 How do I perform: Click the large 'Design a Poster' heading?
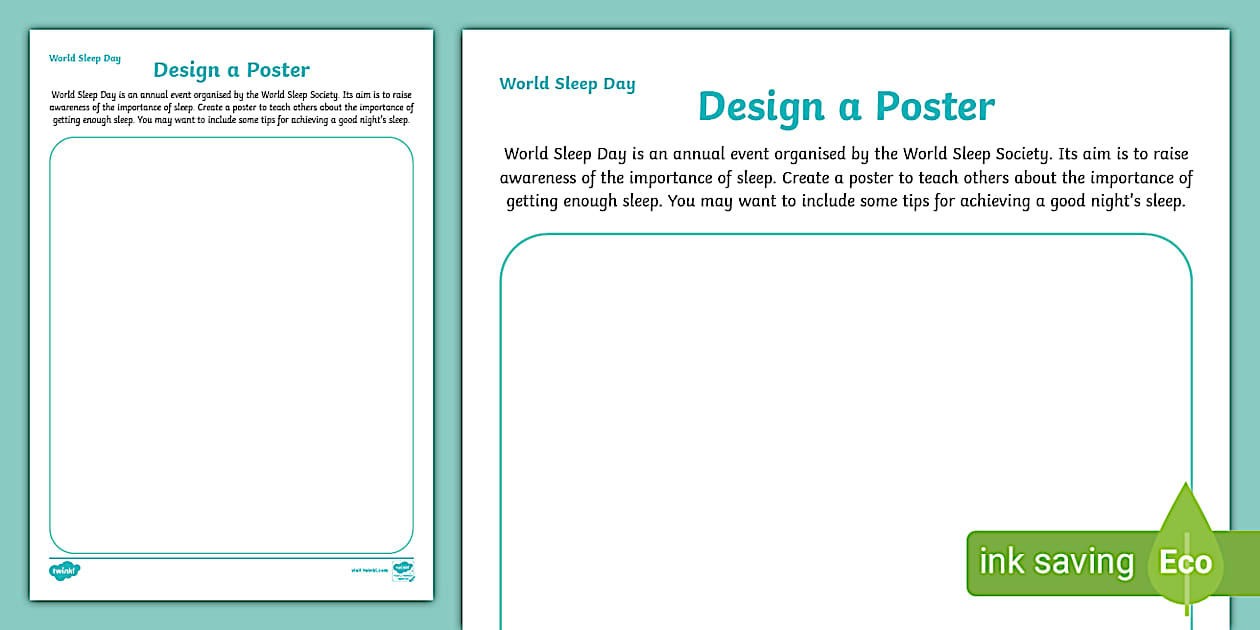(x=846, y=107)
